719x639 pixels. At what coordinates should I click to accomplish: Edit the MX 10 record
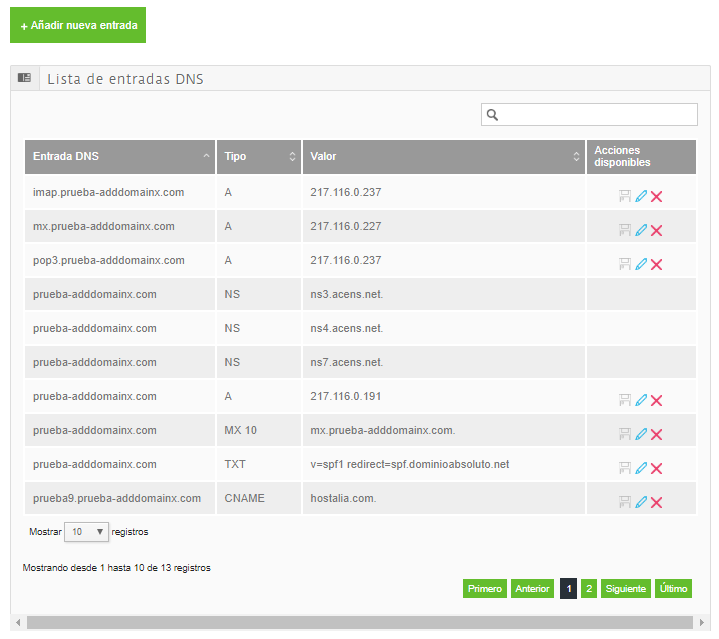pos(641,434)
